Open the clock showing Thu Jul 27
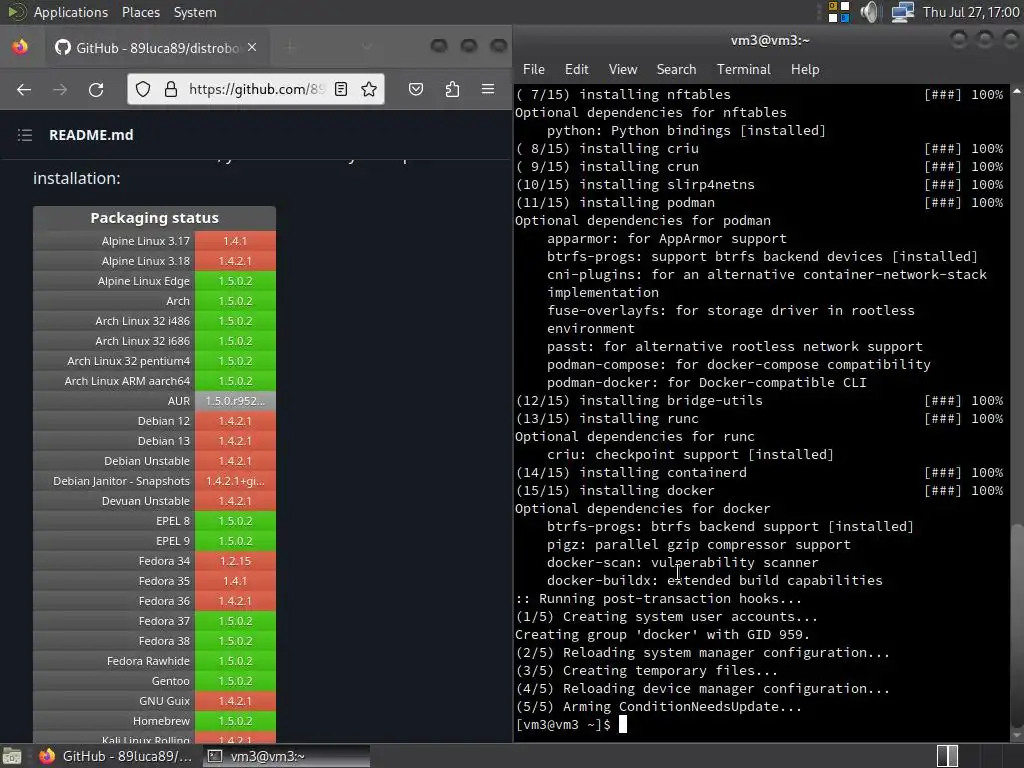The height and width of the screenshot is (768, 1024). coord(971,12)
